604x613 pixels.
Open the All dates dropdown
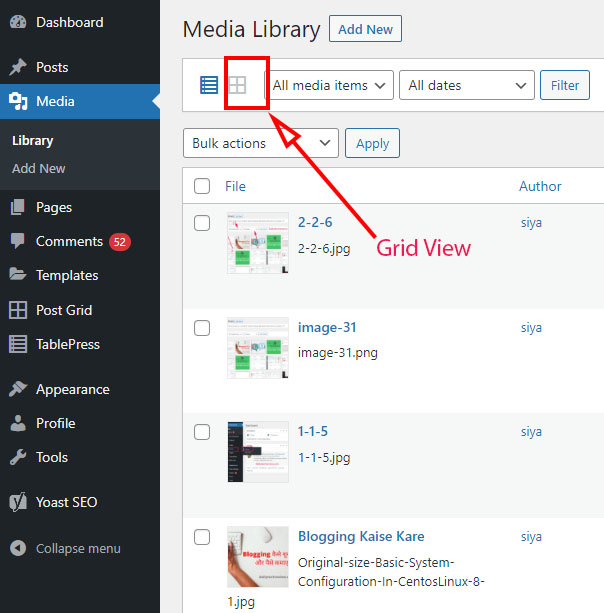click(x=467, y=85)
